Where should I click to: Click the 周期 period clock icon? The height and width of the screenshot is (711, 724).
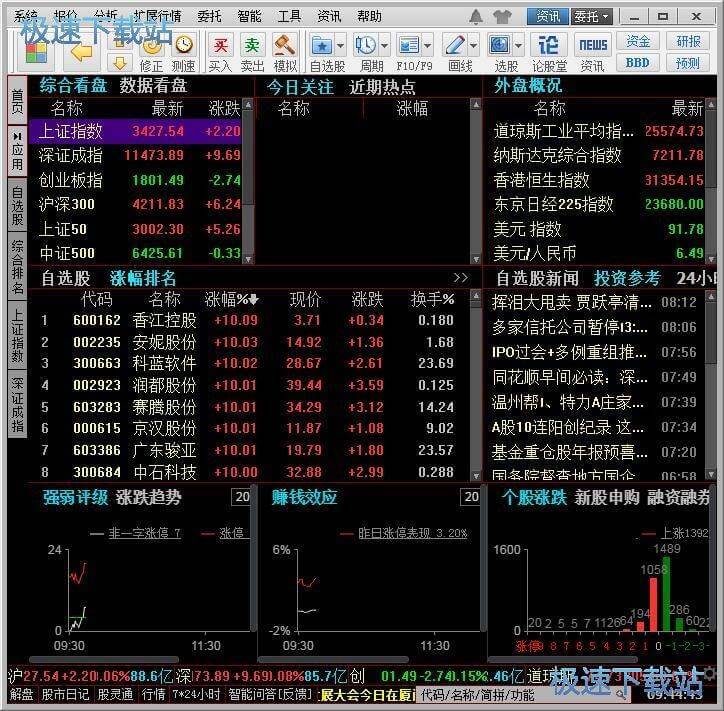[365, 45]
